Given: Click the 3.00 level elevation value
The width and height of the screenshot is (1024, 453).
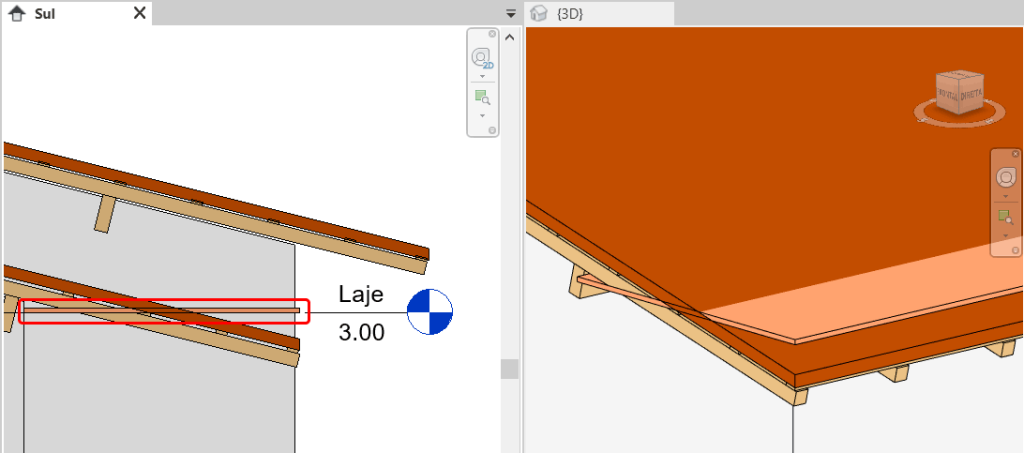Looking at the screenshot, I should tap(361, 333).
